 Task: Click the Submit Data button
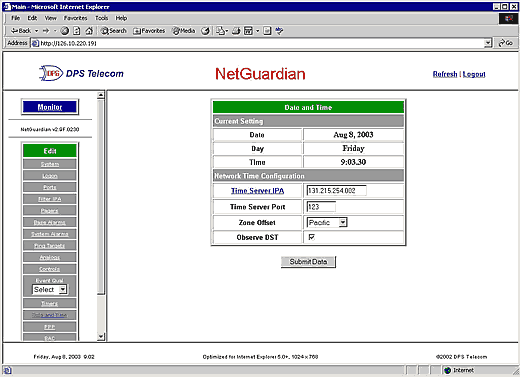coord(308,262)
